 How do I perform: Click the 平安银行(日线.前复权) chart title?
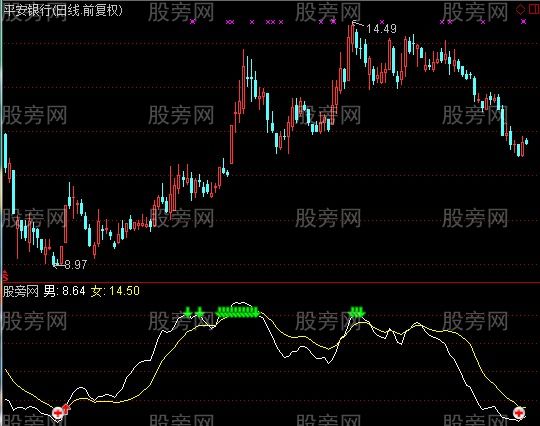[63, 11]
